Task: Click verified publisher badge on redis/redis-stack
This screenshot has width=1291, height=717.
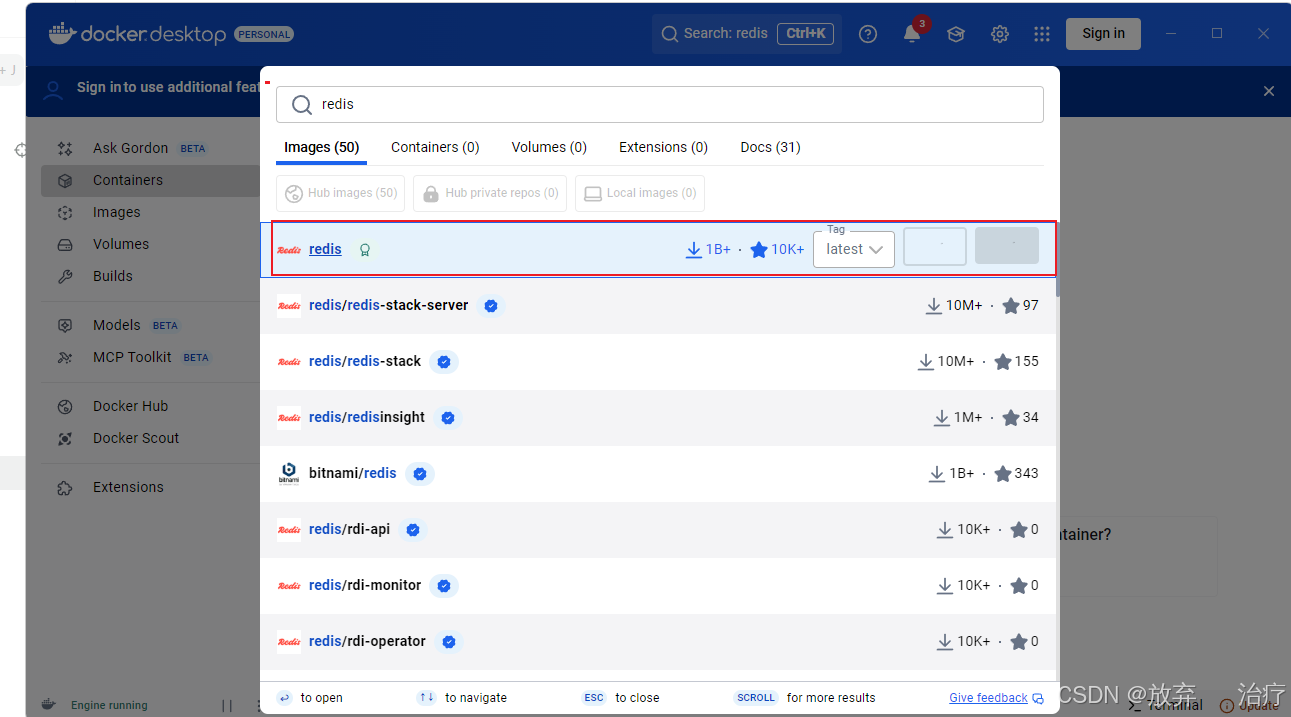Action: click(x=444, y=362)
